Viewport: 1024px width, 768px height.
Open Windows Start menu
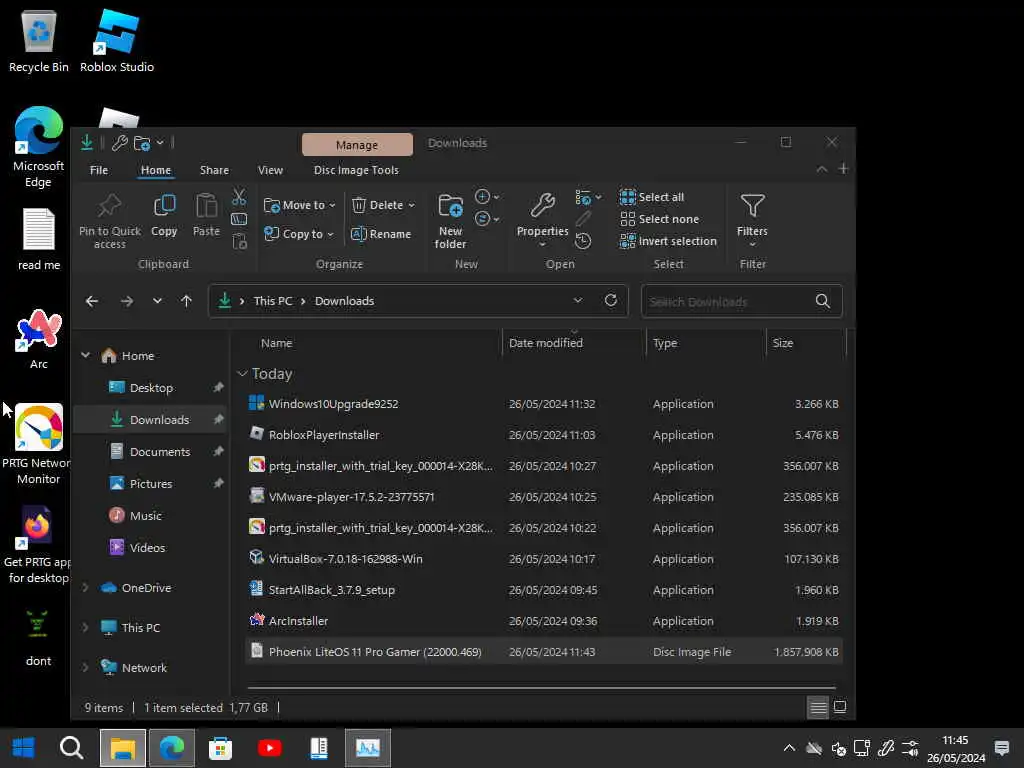[24, 748]
